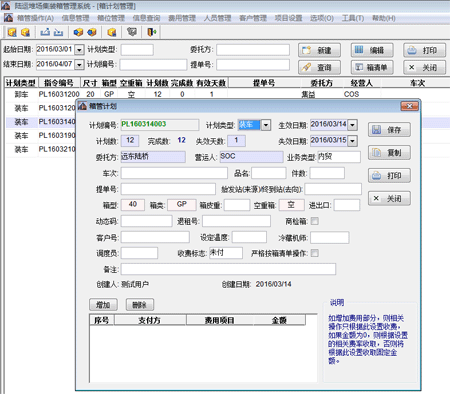Viewport: 450px width, 394px height.
Task: Click the 业务类型 field showing 内贸
Action: click(x=339, y=157)
